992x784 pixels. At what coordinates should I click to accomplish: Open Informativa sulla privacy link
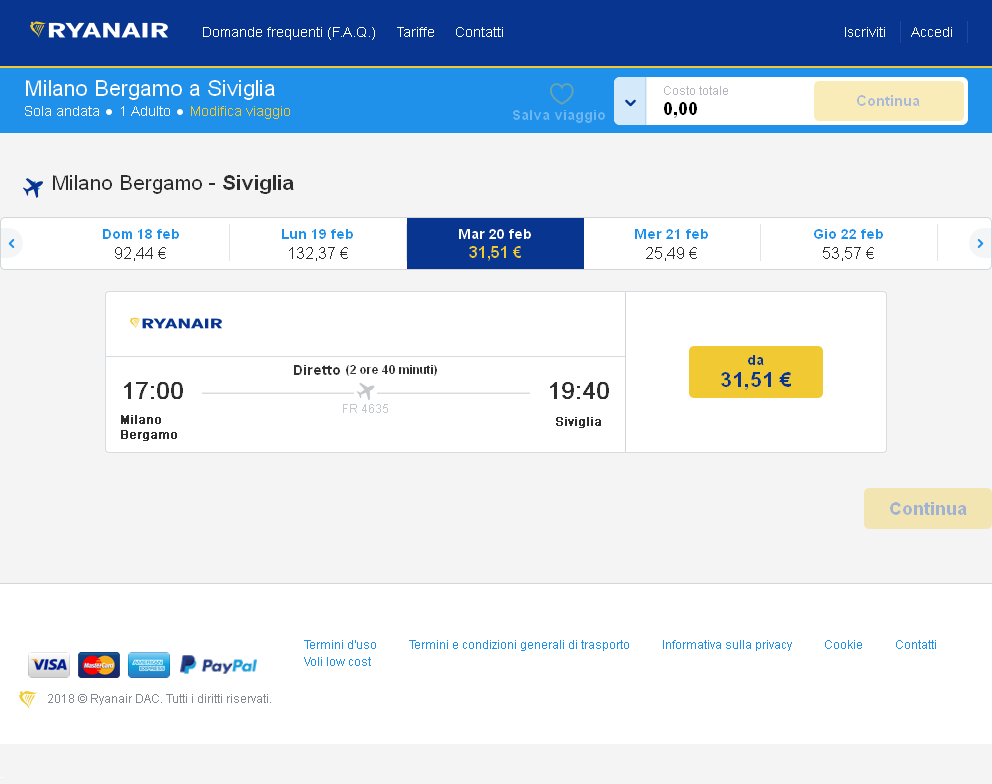coord(727,645)
